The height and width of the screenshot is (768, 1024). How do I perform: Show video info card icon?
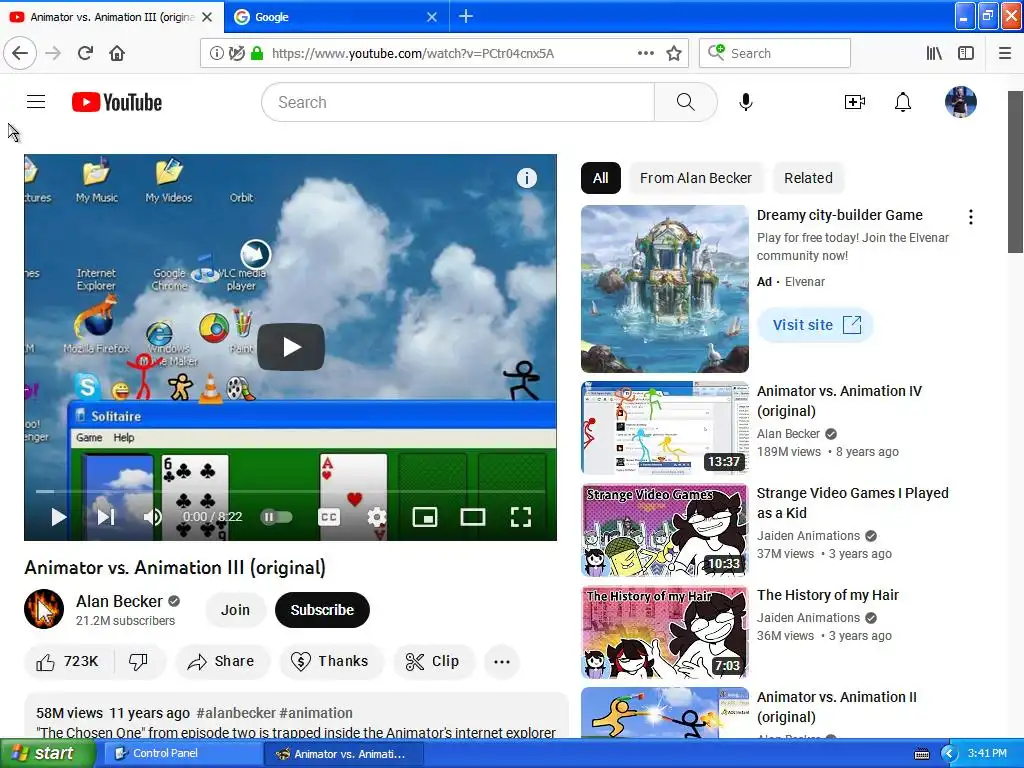click(526, 178)
